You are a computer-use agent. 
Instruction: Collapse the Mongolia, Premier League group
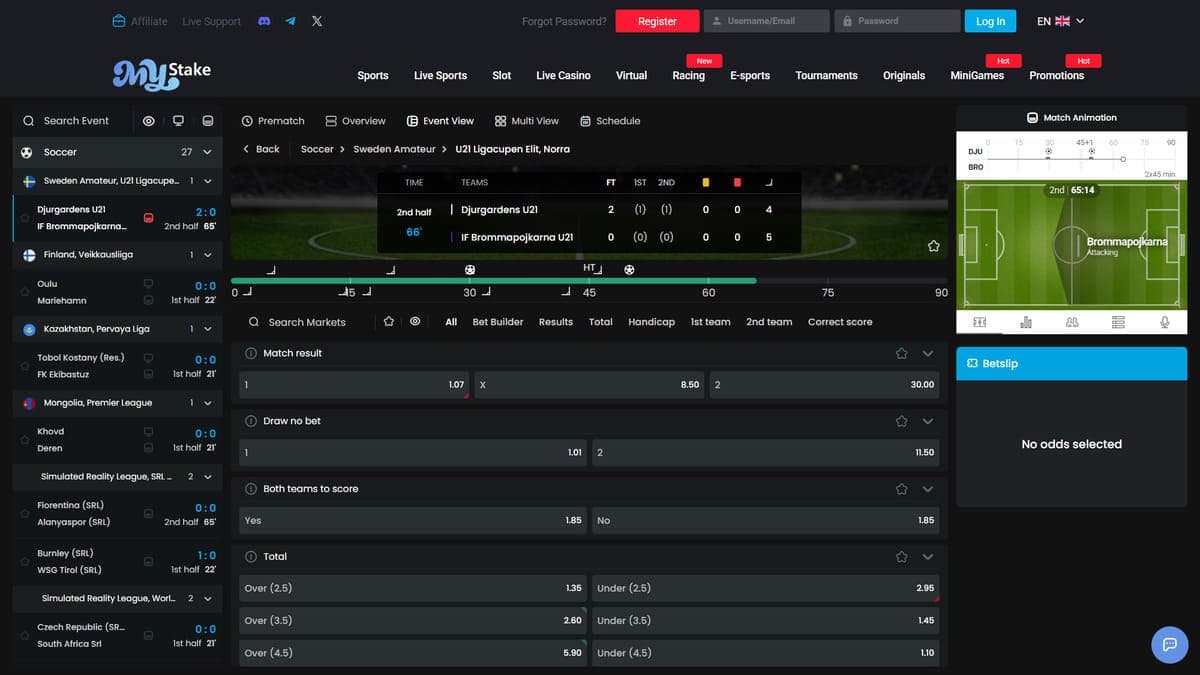click(207, 403)
